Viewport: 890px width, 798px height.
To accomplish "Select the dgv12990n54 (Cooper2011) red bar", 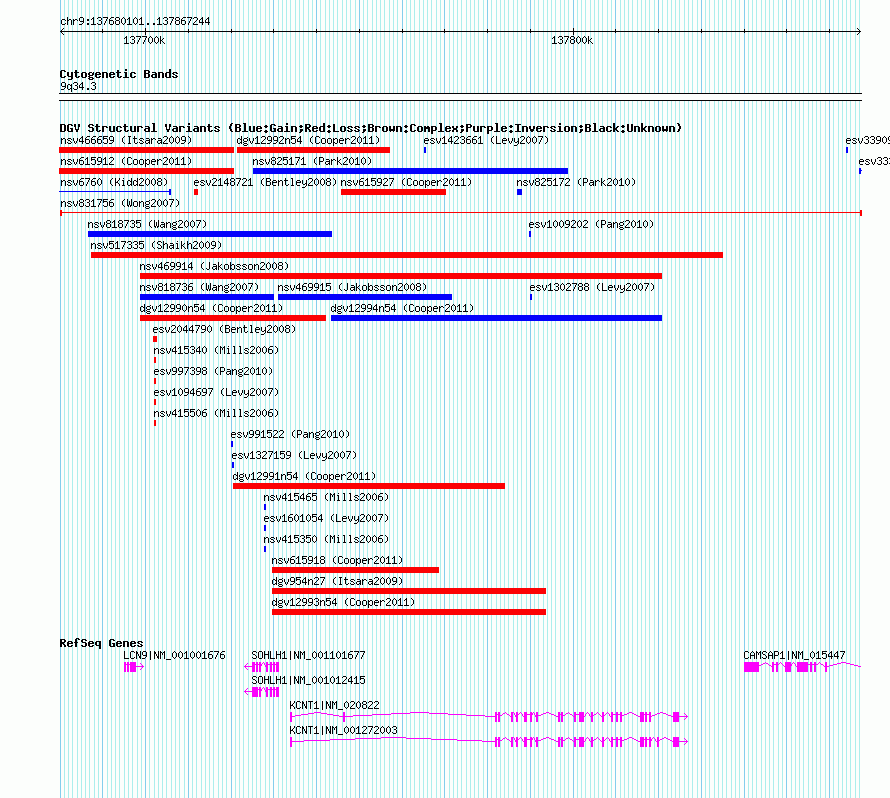I will coord(233,318).
